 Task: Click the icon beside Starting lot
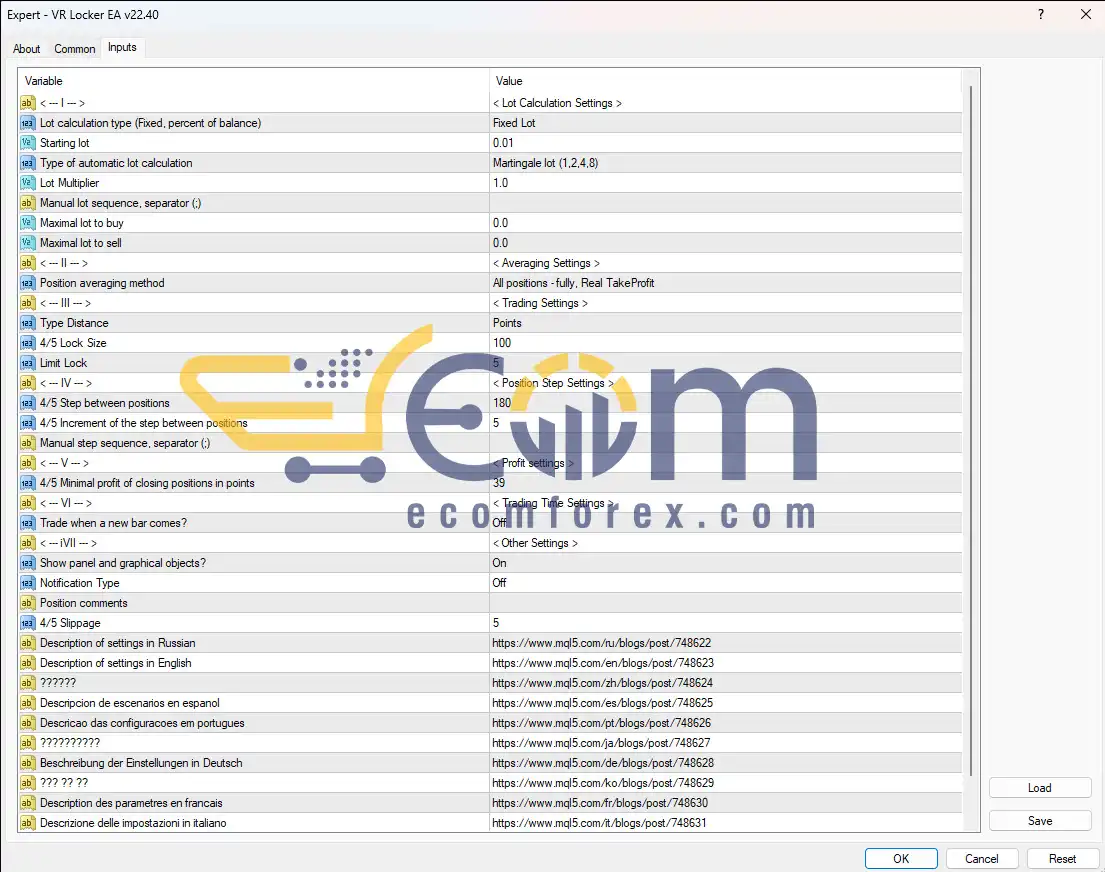point(27,143)
